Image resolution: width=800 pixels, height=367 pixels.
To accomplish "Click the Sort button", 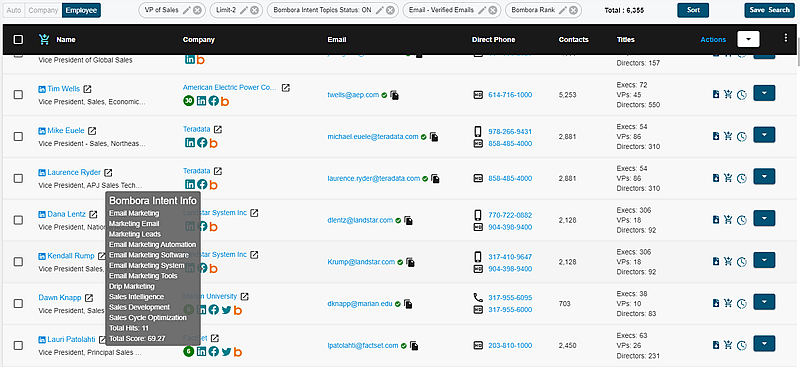I will point(693,10).
